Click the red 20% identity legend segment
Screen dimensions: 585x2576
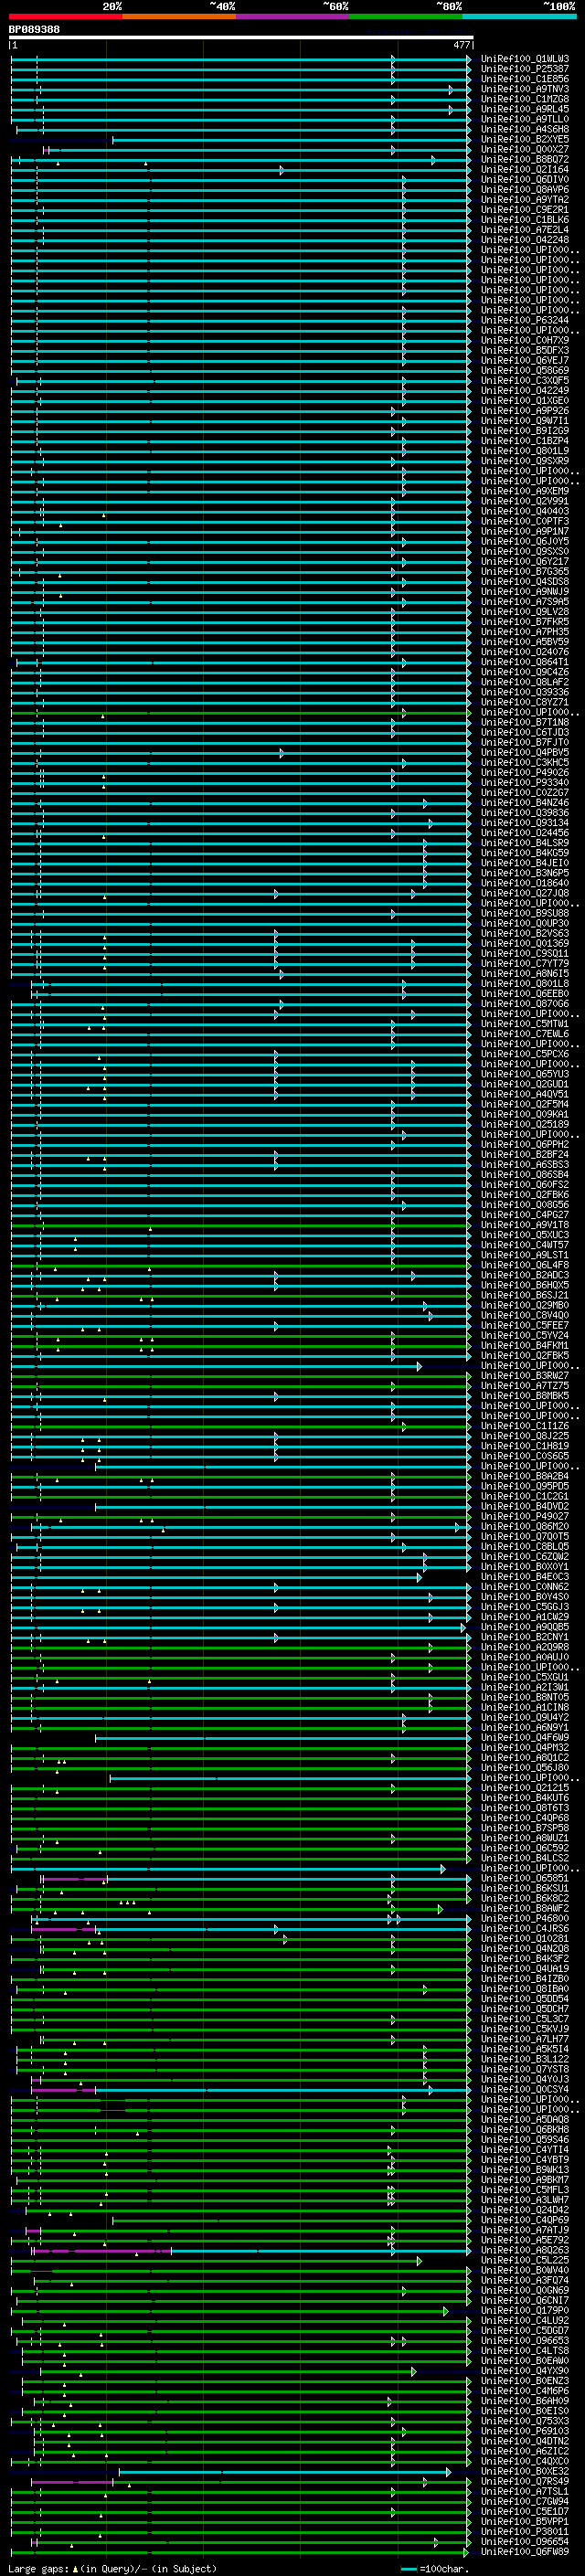[66, 16]
